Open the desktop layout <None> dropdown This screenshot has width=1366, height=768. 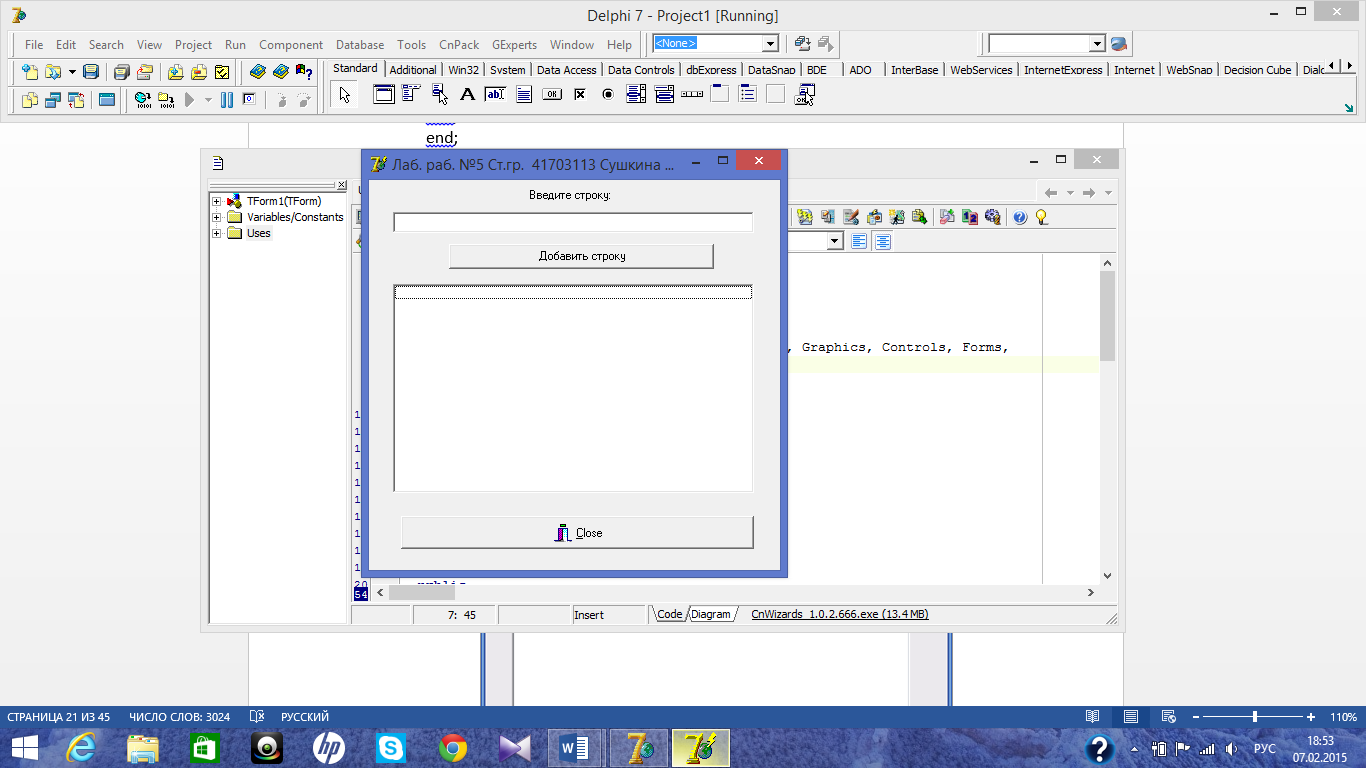pyautogui.click(x=770, y=44)
